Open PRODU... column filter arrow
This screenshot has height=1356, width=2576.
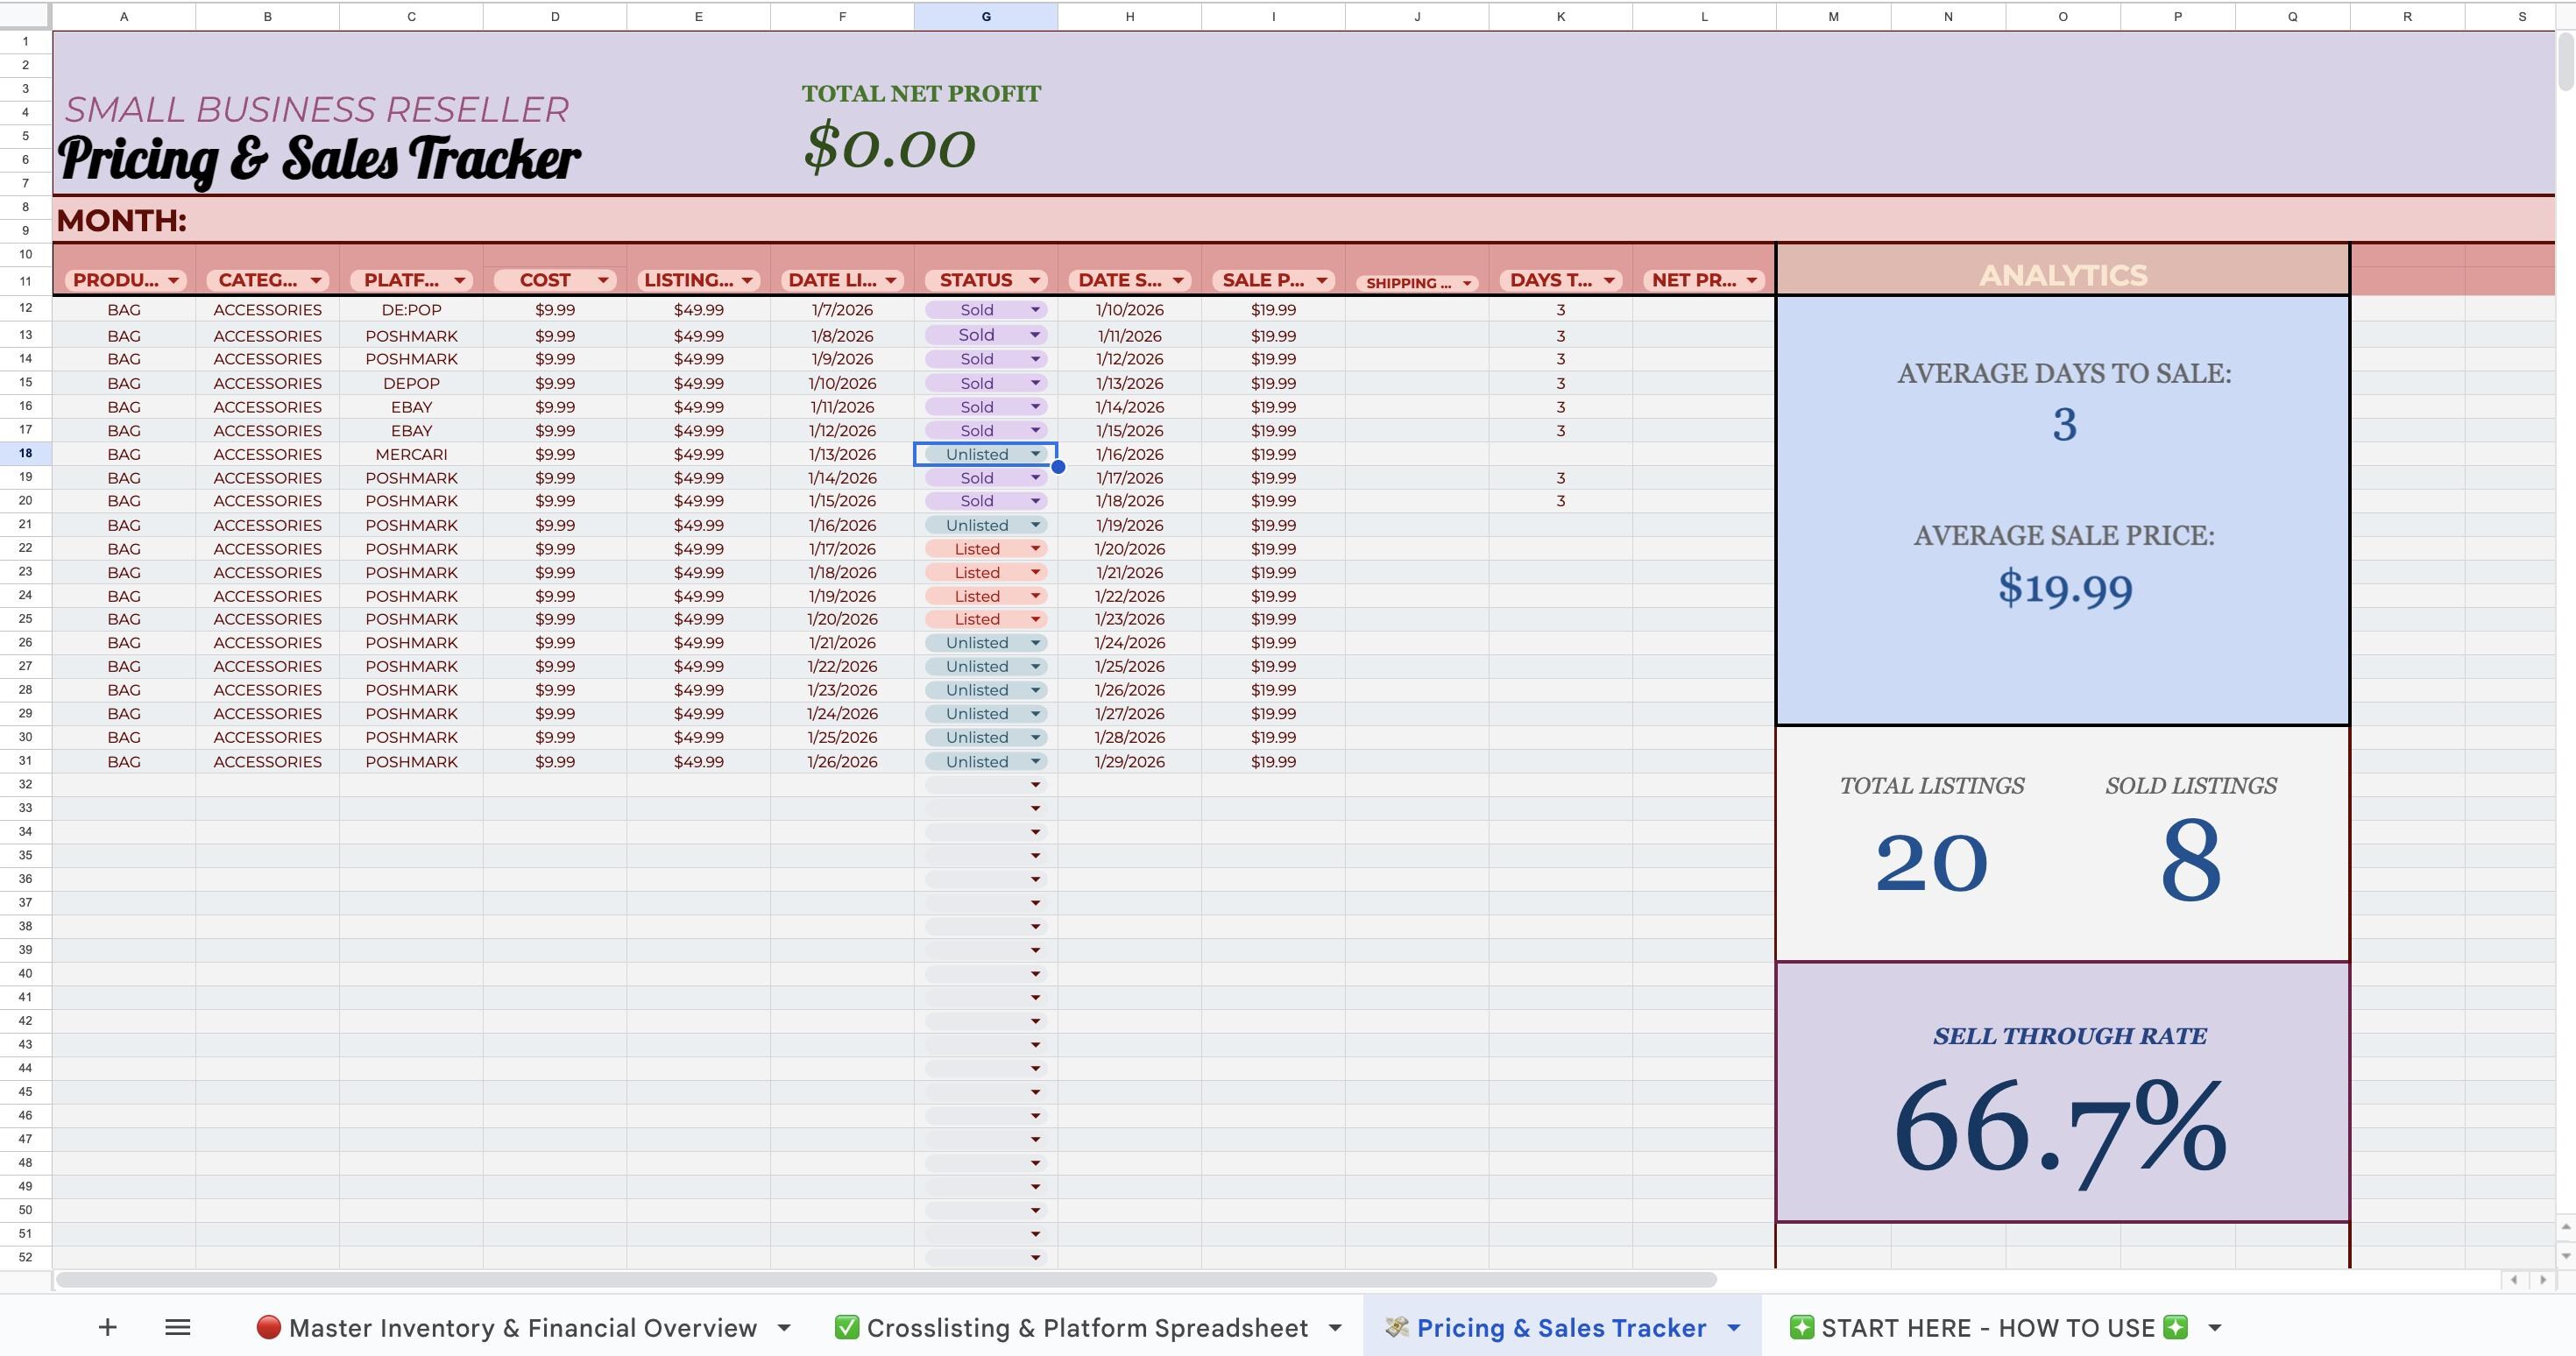tap(174, 281)
